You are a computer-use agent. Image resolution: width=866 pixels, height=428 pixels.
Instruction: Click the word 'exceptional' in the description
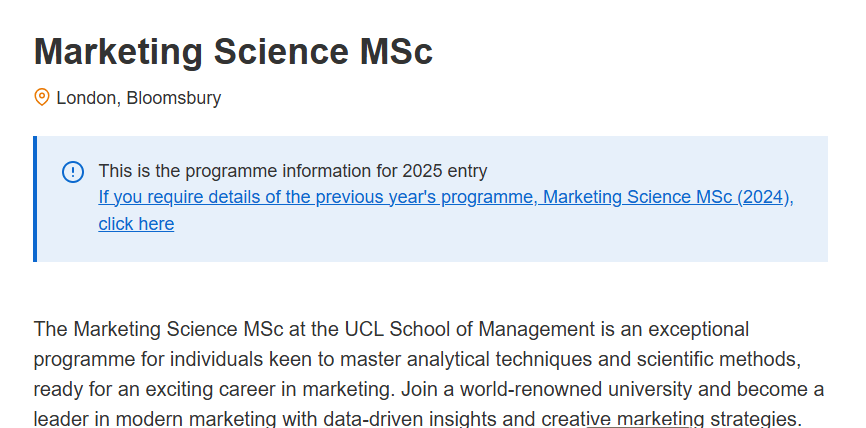(699, 330)
